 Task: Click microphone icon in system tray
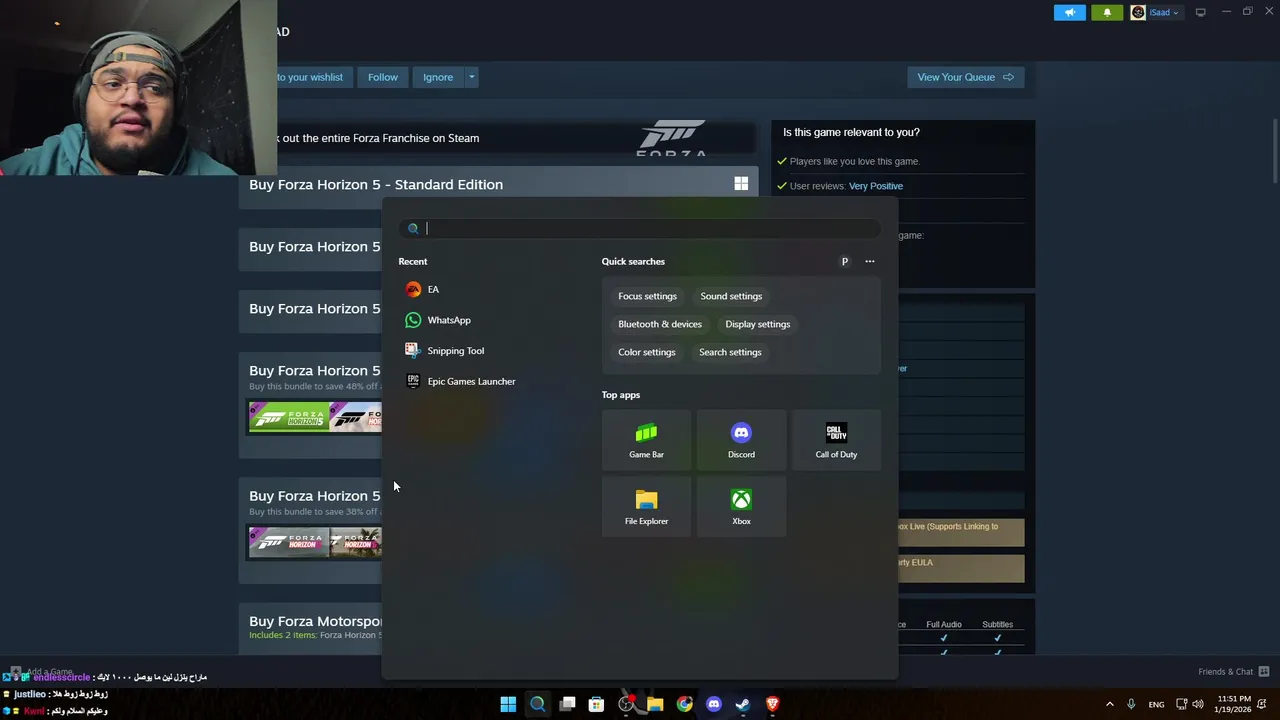click(x=1131, y=704)
